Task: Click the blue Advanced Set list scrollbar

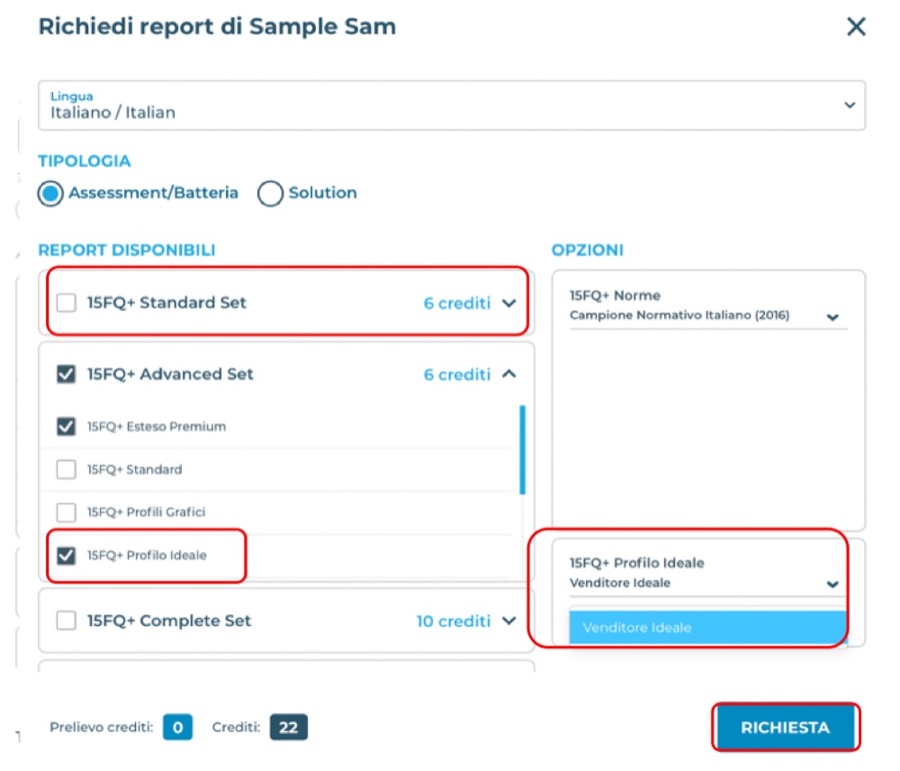Action: (522, 450)
